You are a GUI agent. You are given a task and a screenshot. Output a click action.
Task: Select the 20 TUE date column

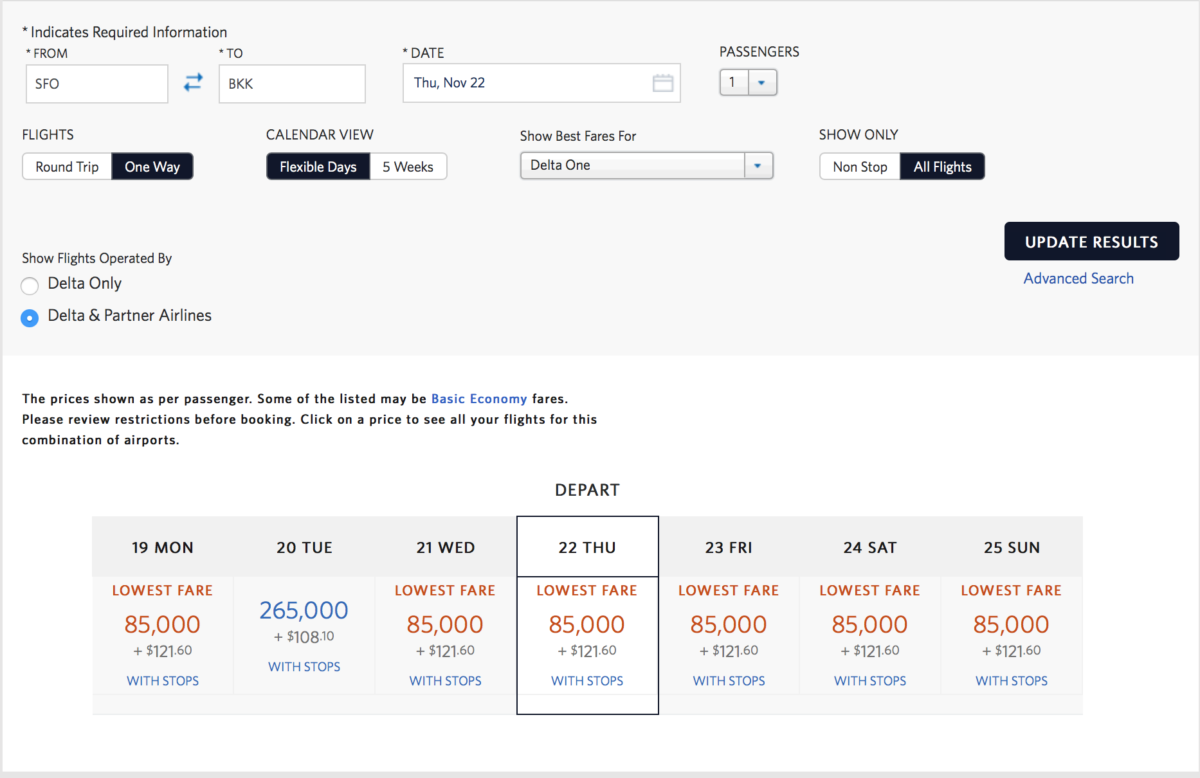304,548
